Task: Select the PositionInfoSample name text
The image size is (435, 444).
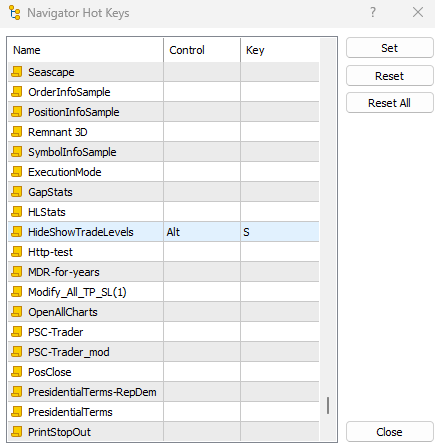Action: pos(74,112)
